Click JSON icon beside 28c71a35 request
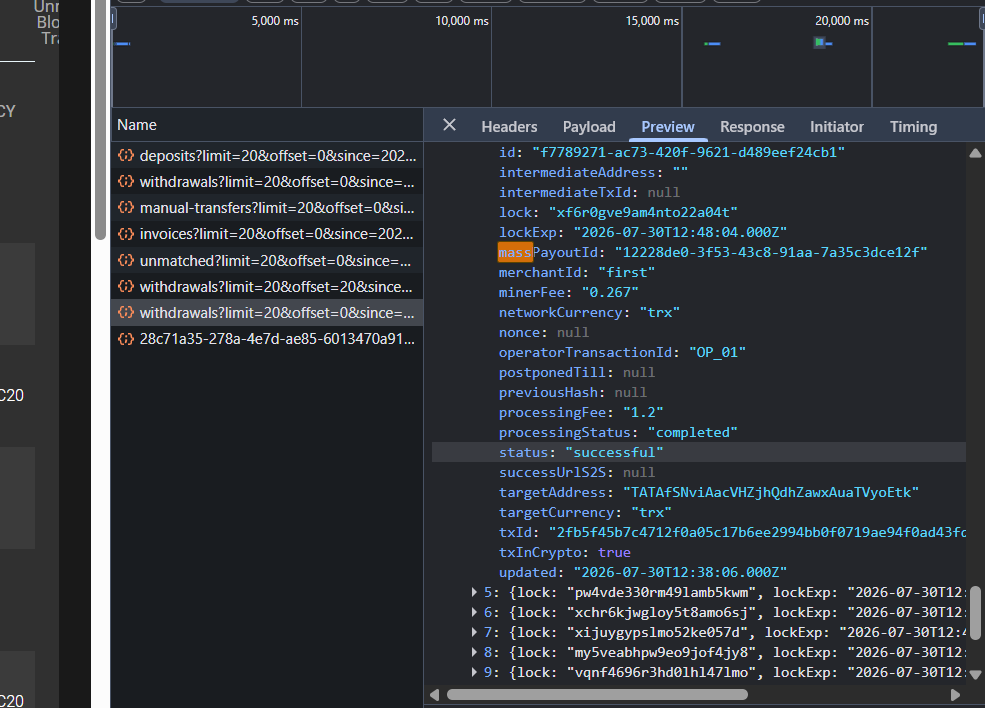Screen dimensions: 985x708 coord(126,339)
